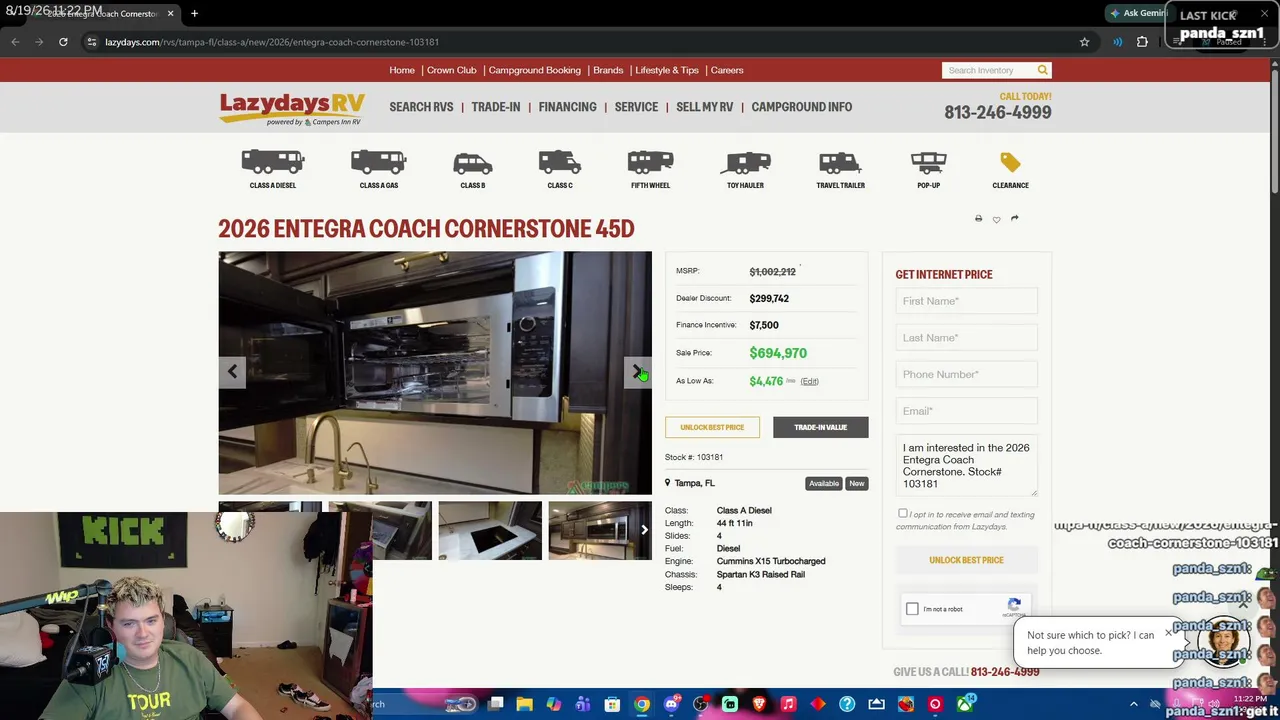
Task: Open the Lifestyle & Tips link
Action: [667, 70]
